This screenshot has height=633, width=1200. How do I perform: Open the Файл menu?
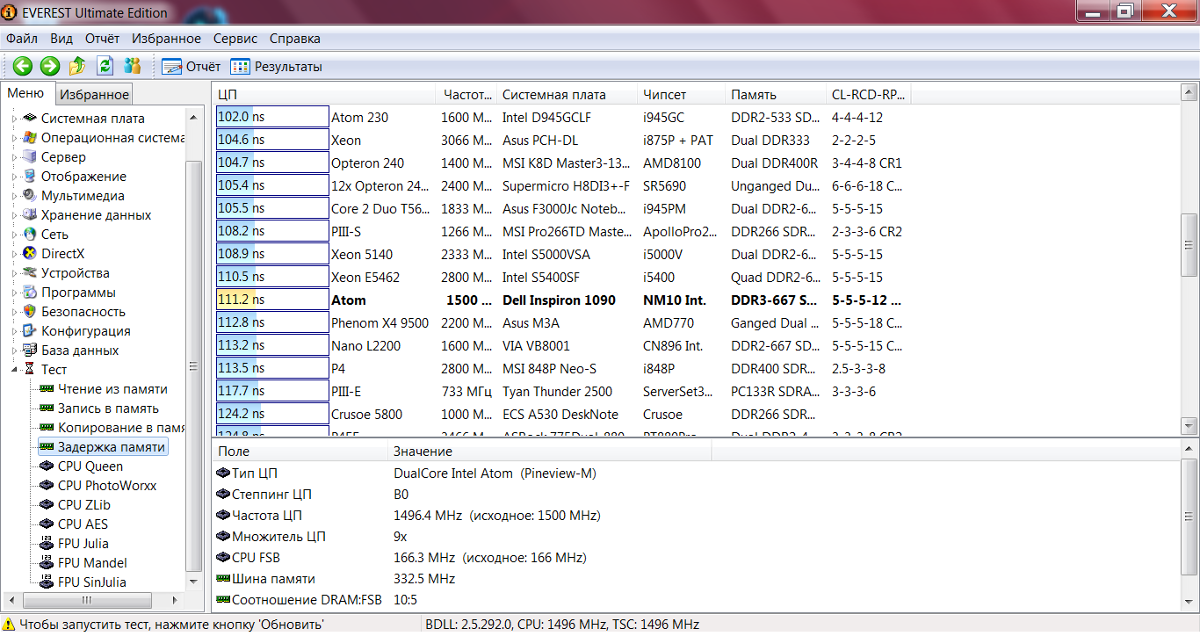pyautogui.click(x=22, y=38)
